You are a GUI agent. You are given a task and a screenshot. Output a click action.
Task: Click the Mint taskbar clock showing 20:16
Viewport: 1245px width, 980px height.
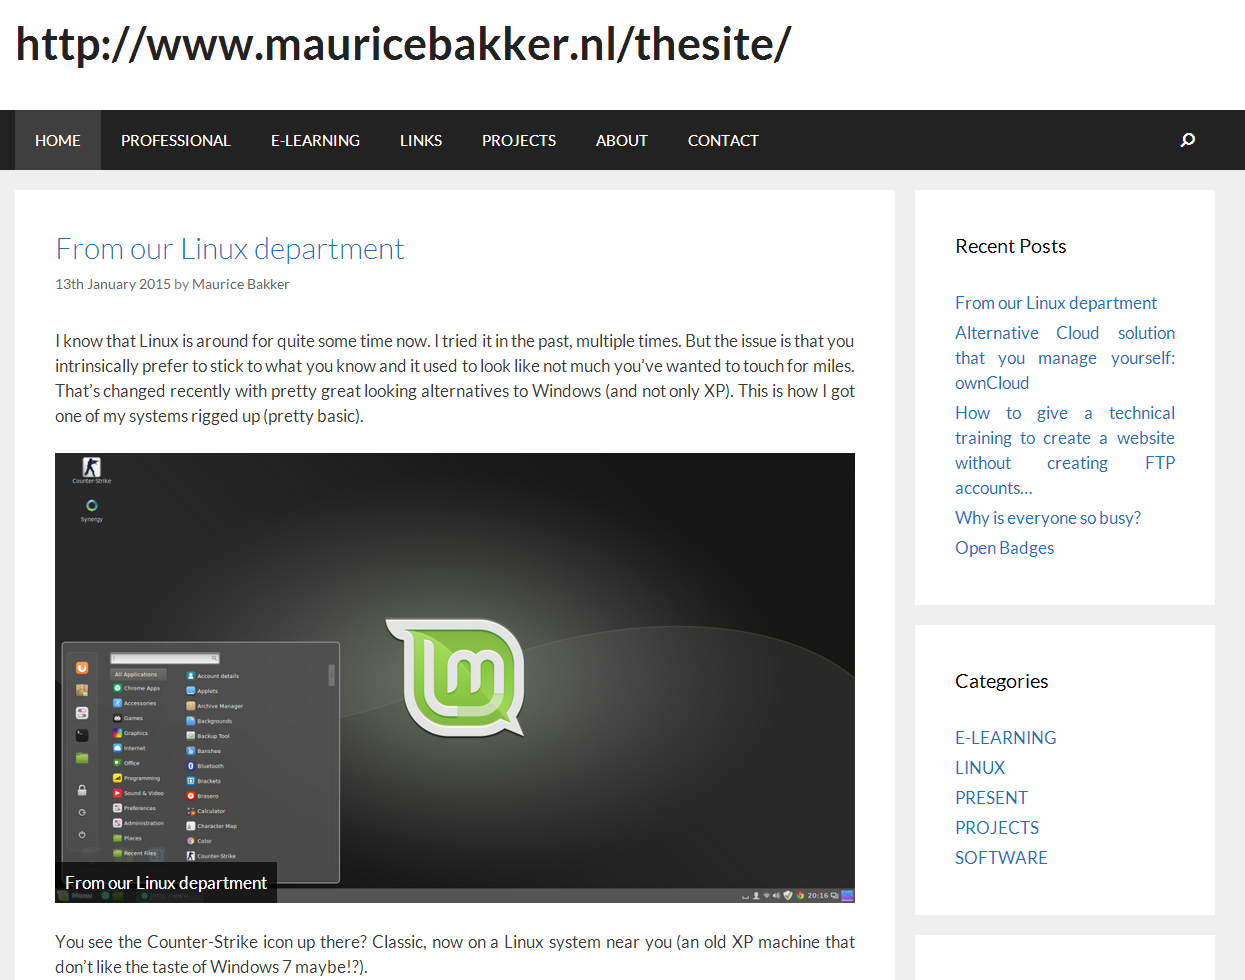818,895
